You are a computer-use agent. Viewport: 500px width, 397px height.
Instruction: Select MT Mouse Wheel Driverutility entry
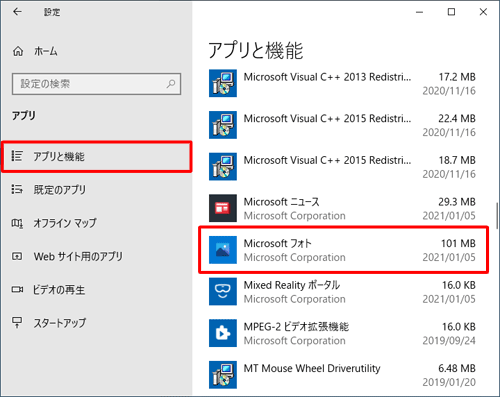(x=342, y=375)
